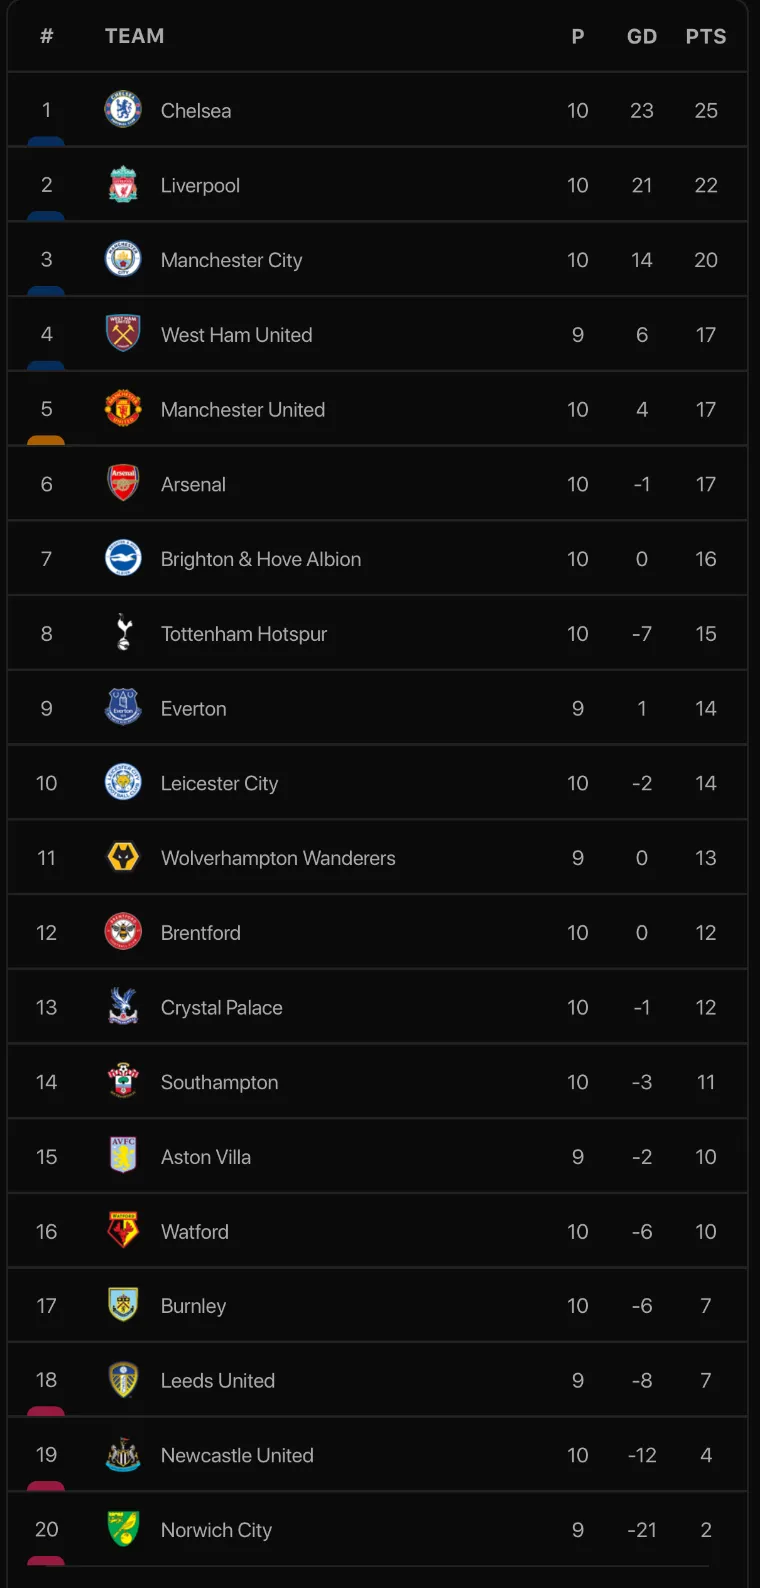Select the Manchester City badge icon

coord(123,260)
